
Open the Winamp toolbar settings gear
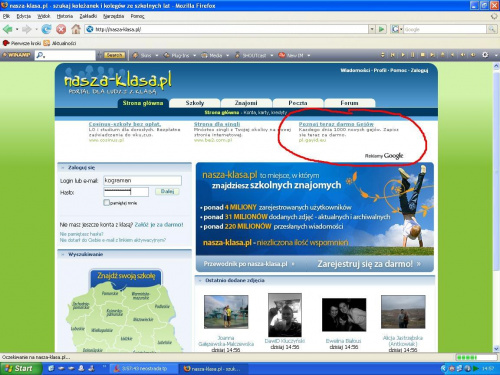[x=485, y=55]
